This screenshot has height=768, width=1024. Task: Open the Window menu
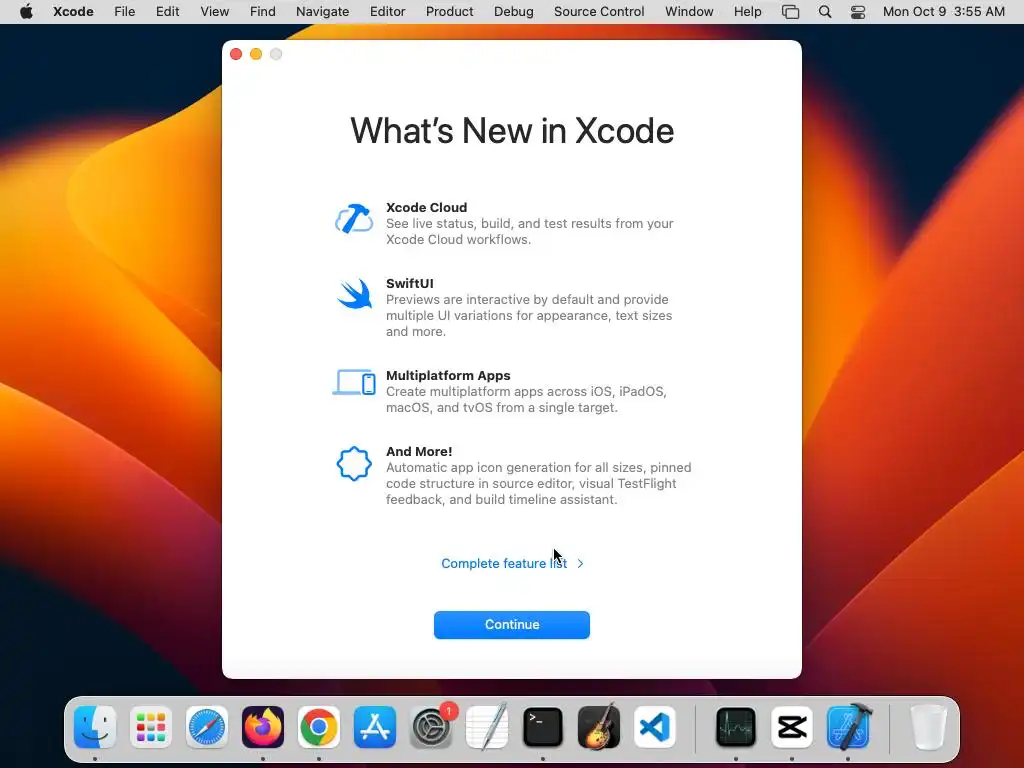tap(689, 12)
